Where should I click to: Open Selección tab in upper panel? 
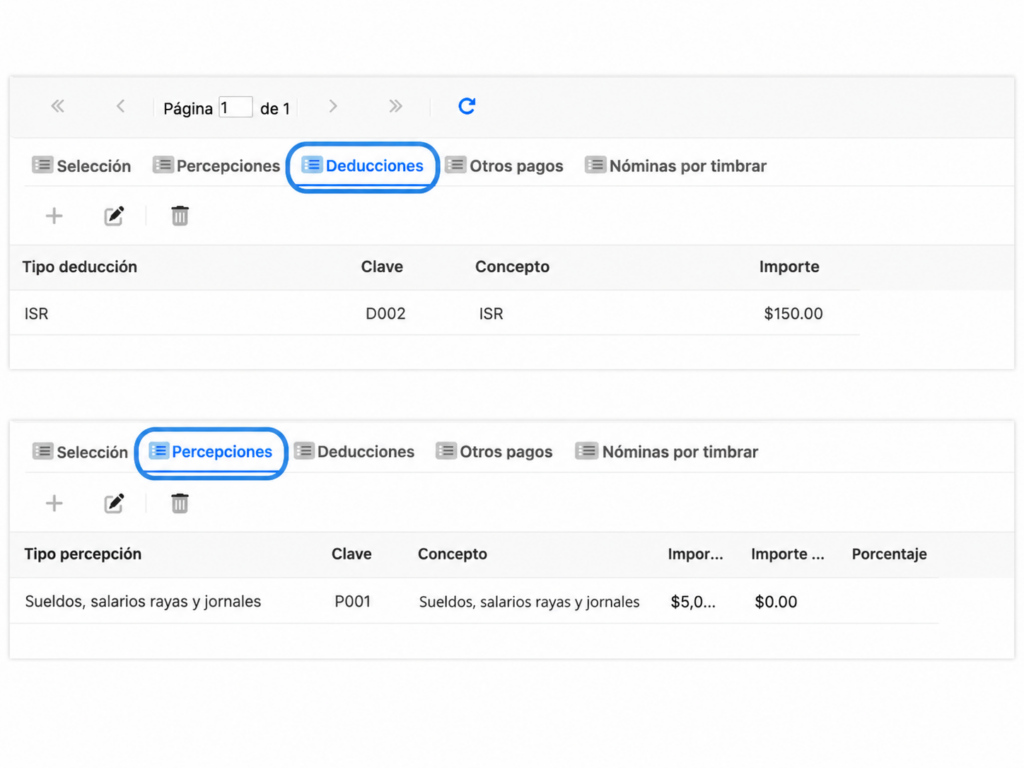coord(82,166)
